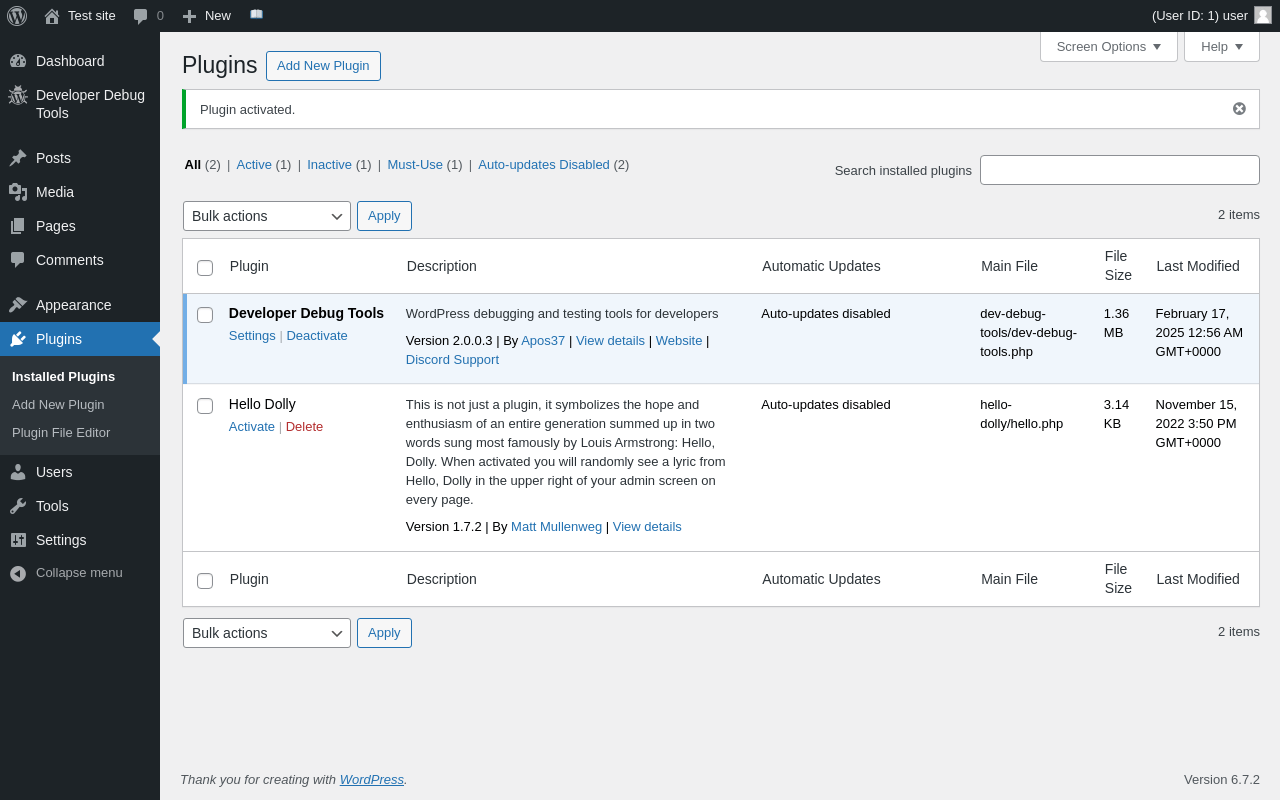Click the Appearance paintbrush icon
Screen dimensions: 1280x800
tap(18, 305)
